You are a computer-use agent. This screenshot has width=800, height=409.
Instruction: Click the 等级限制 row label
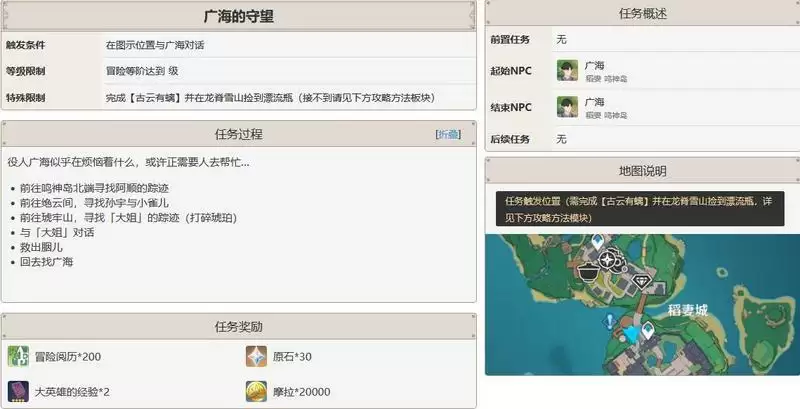click(x=26, y=71)
